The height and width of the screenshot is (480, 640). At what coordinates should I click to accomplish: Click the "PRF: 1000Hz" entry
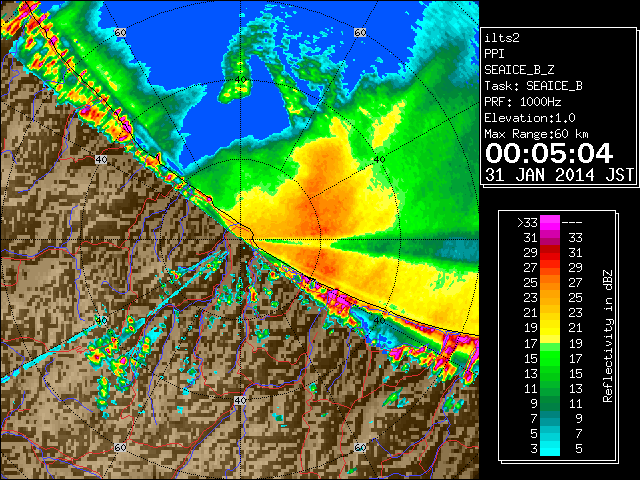click(522, 102)
